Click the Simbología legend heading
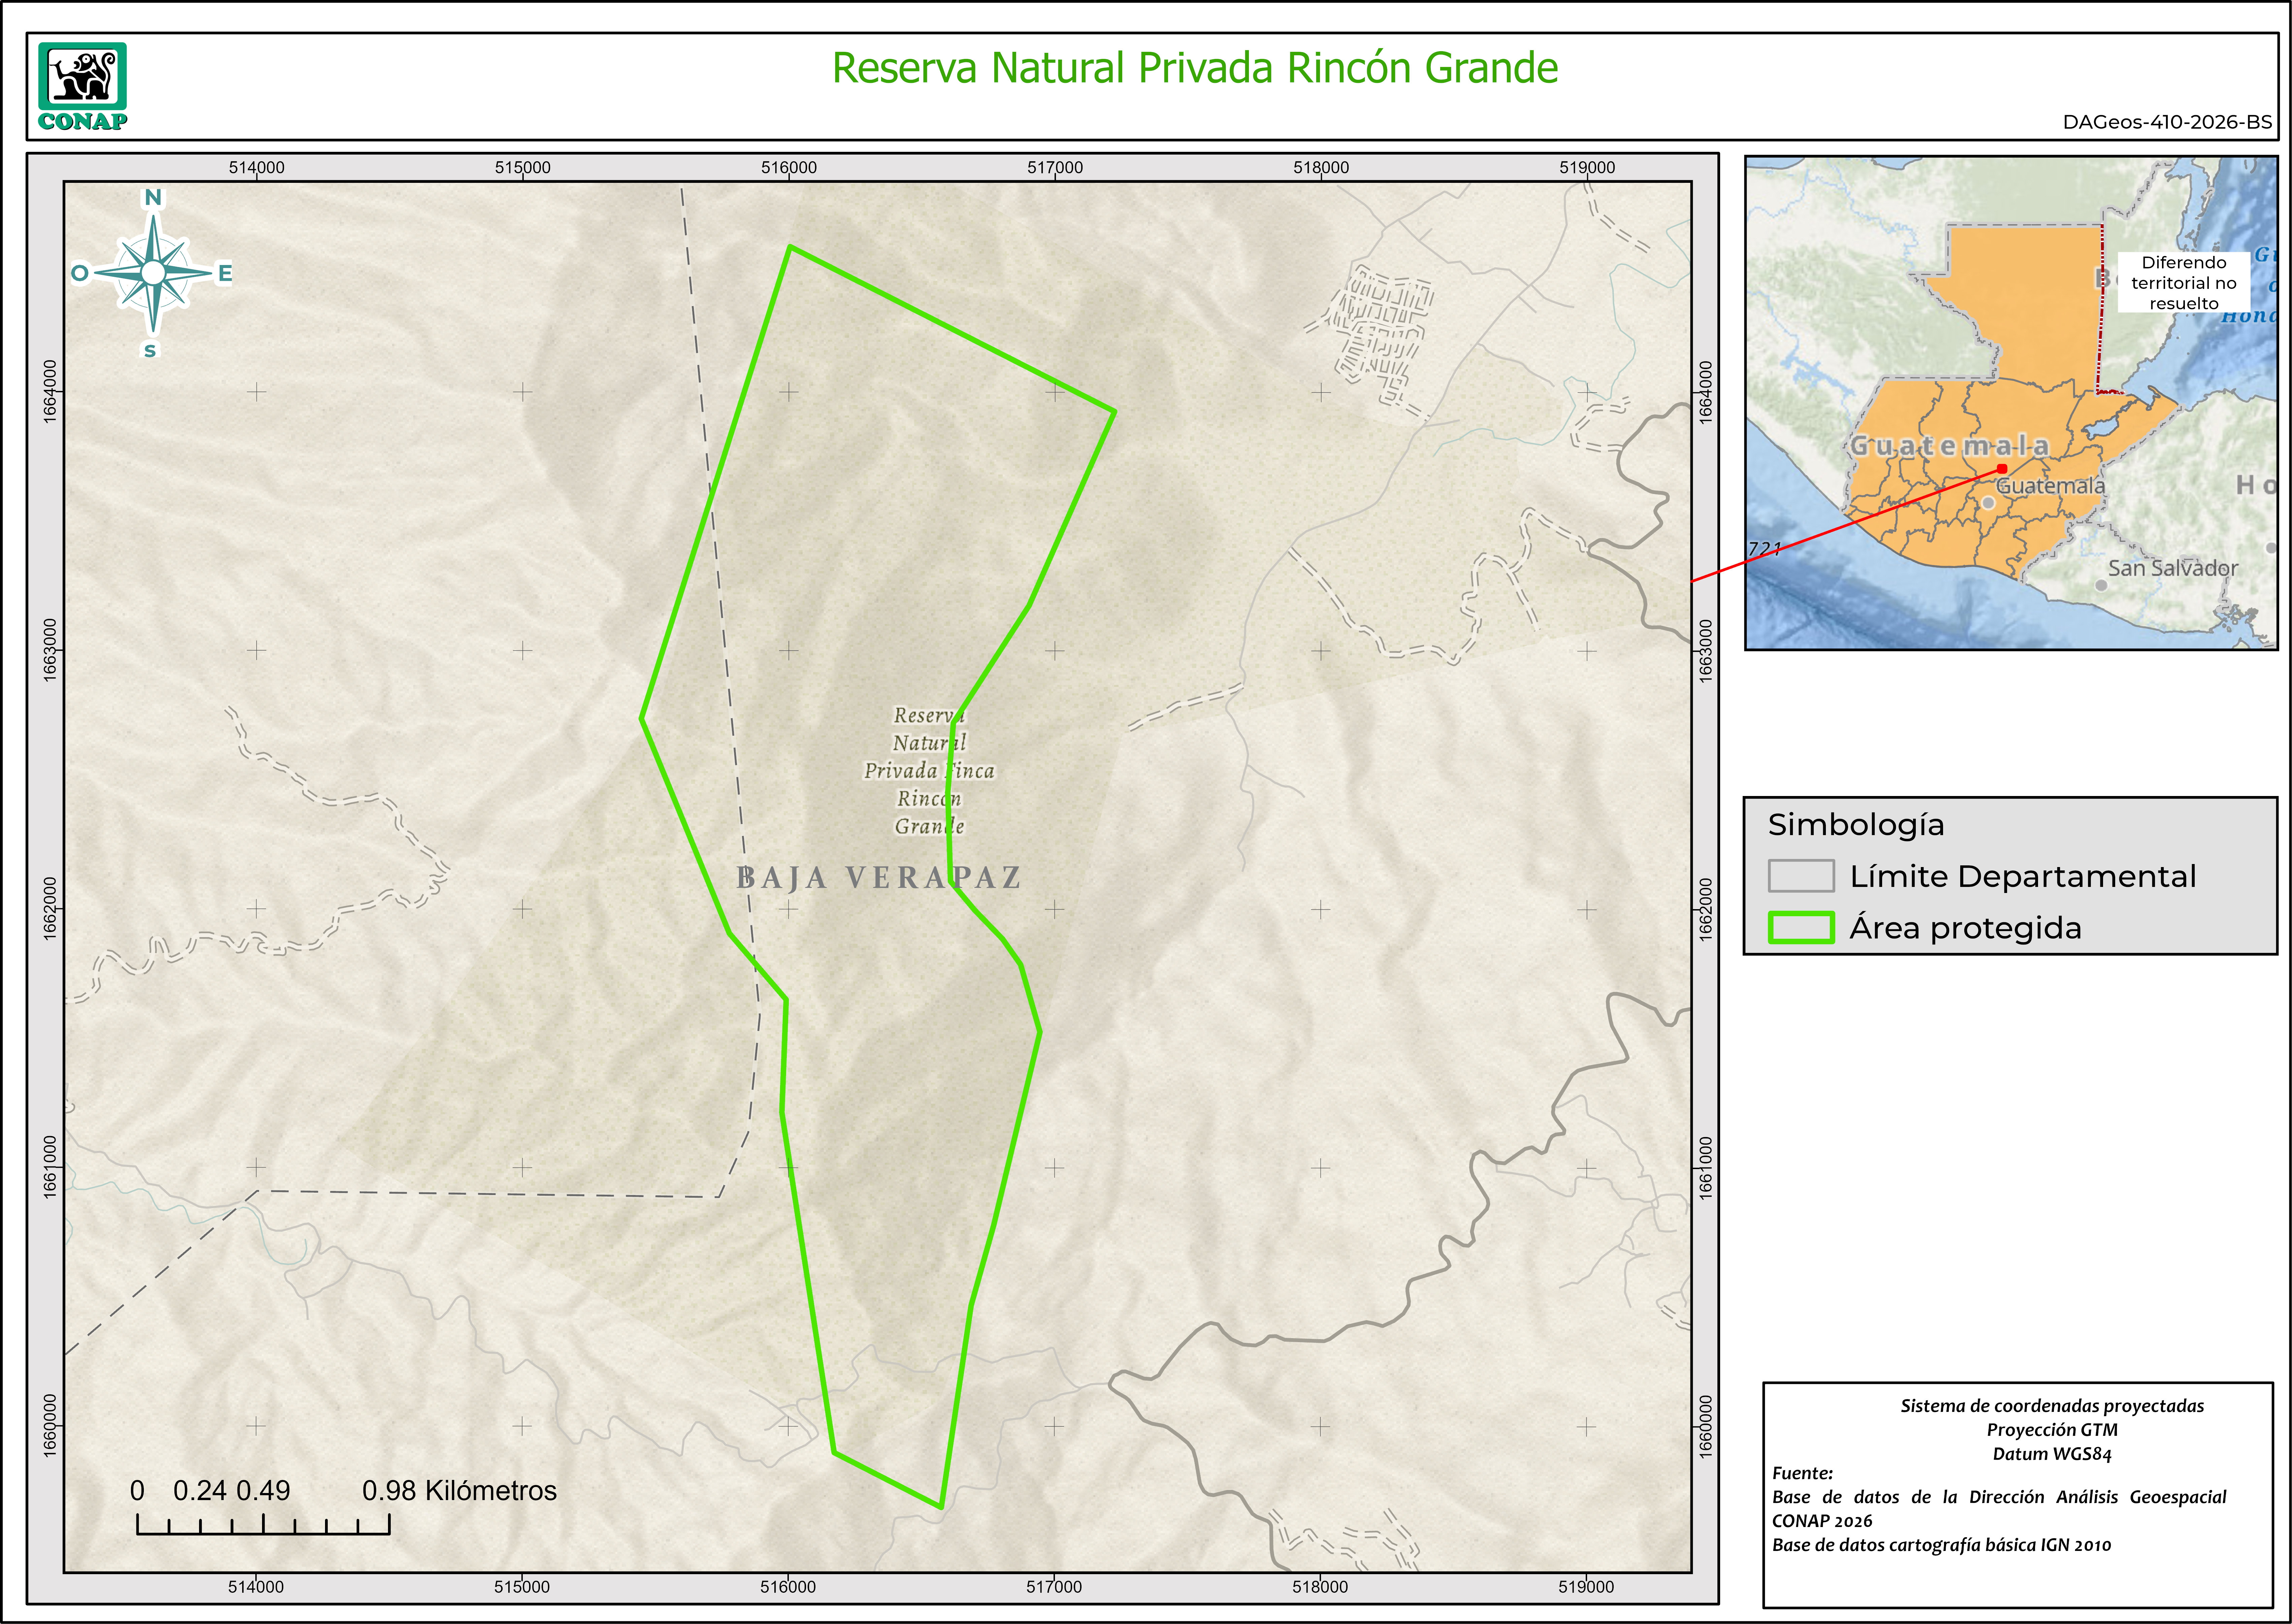 [1856, 825]
